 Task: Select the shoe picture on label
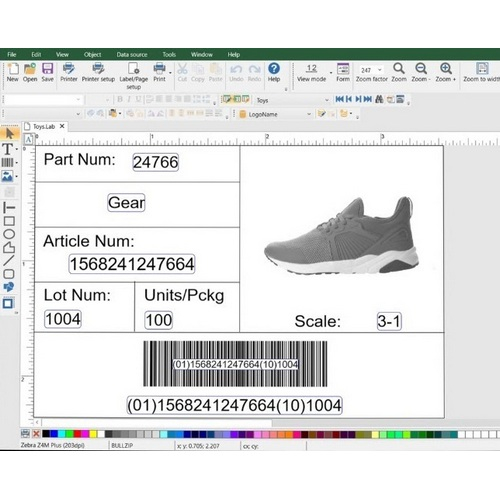tap(342, 235)
